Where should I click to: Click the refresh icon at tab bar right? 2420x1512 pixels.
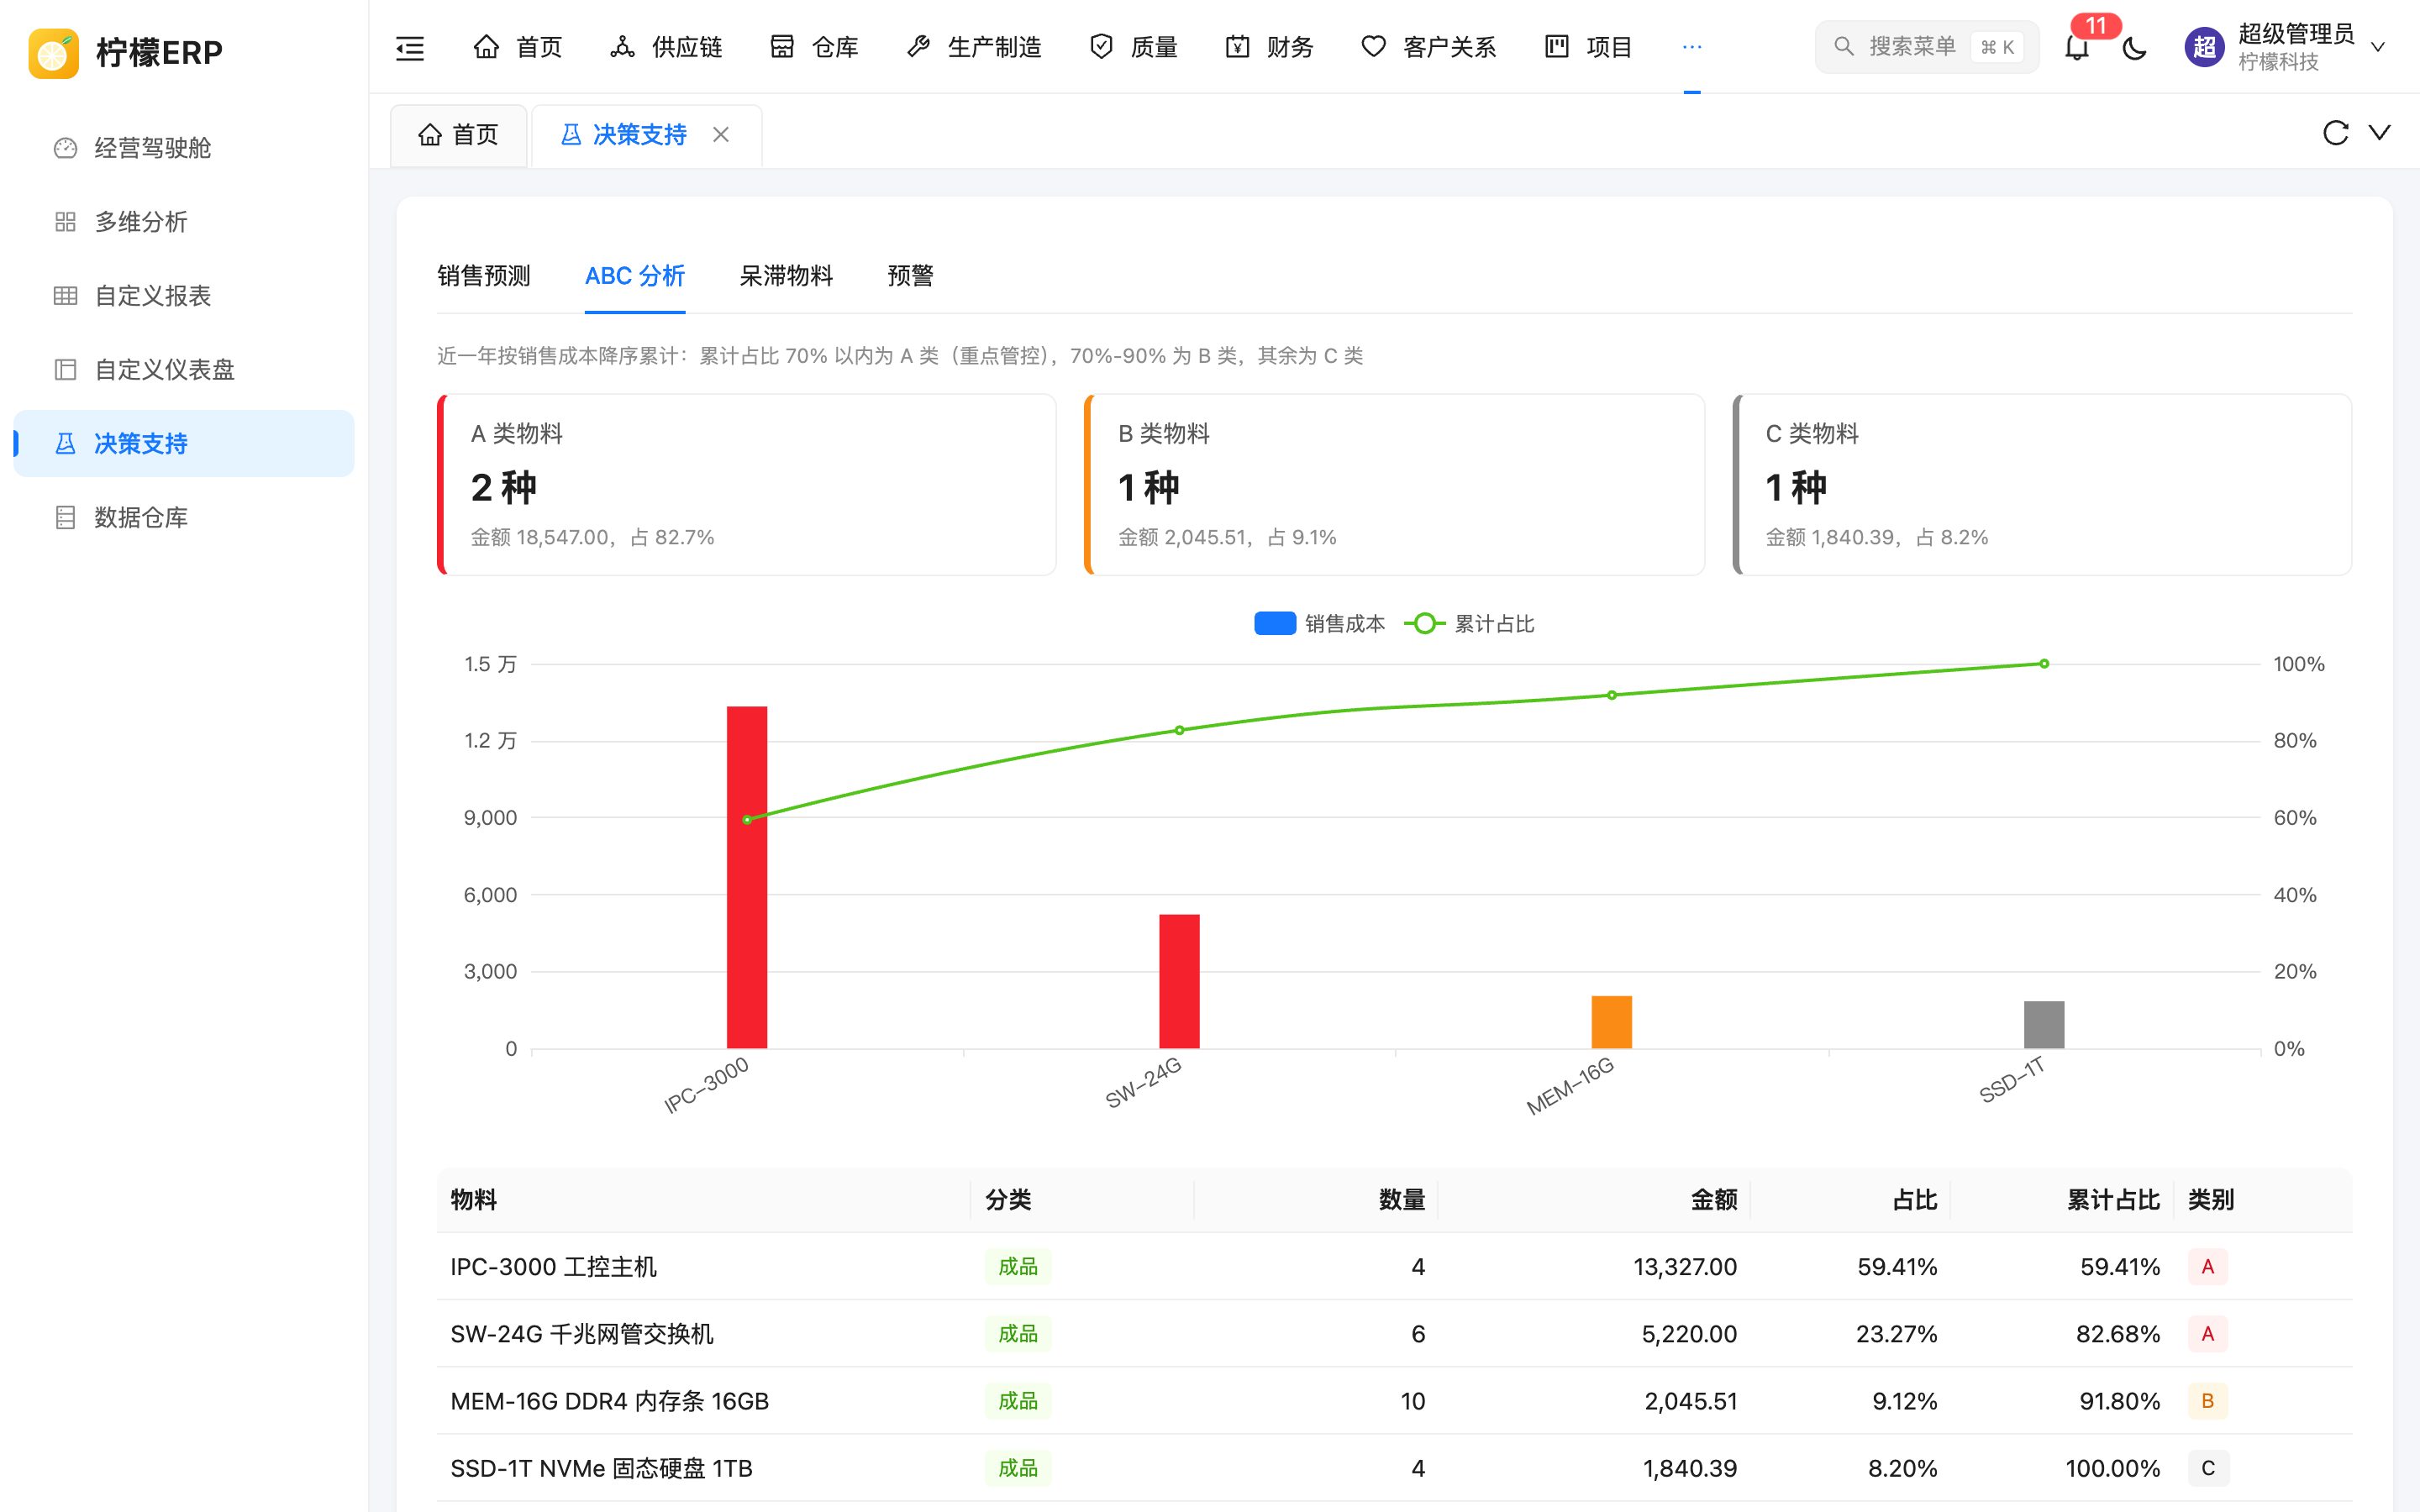pos(2335,133)
